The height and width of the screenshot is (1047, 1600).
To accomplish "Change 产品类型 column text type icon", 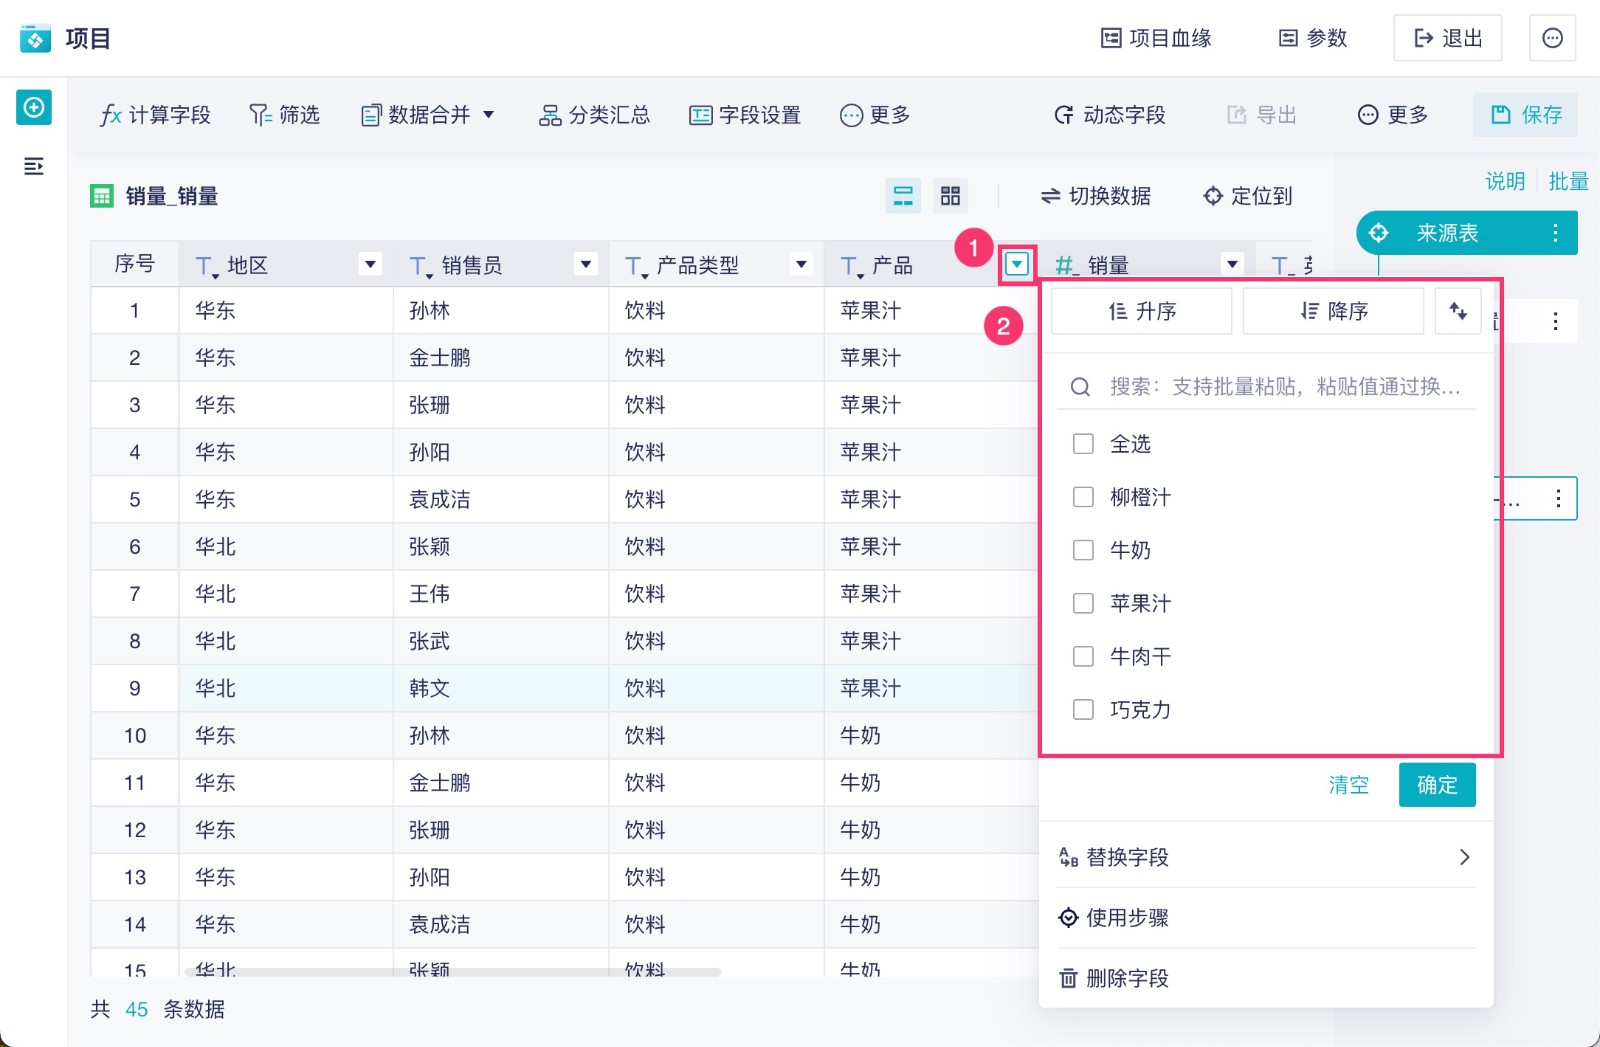I will [636, 266].
